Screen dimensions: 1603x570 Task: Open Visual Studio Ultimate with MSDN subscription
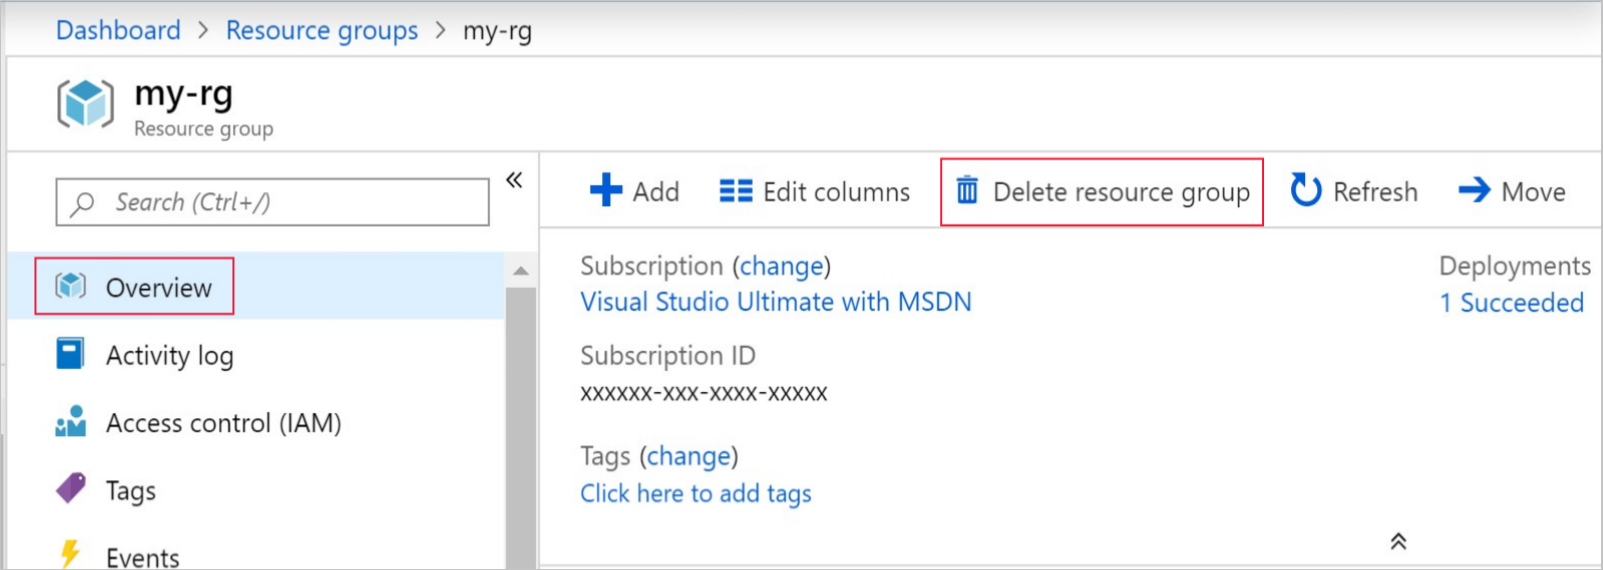pyautogui.click(x=775, y=302)
